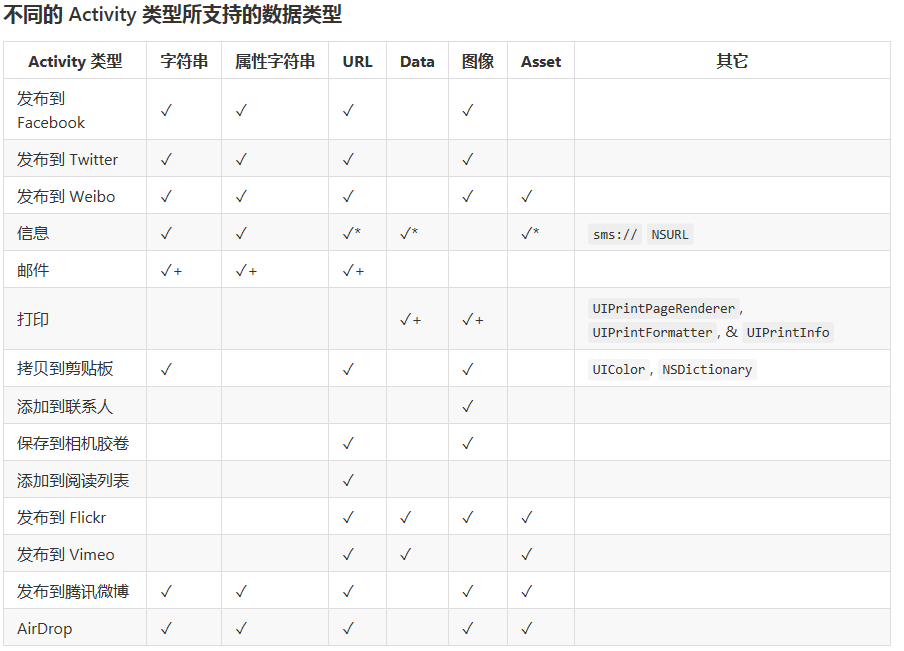The image size is (904, 651).
Task: Select the 添加到联系人 row label
Action: 65,406
